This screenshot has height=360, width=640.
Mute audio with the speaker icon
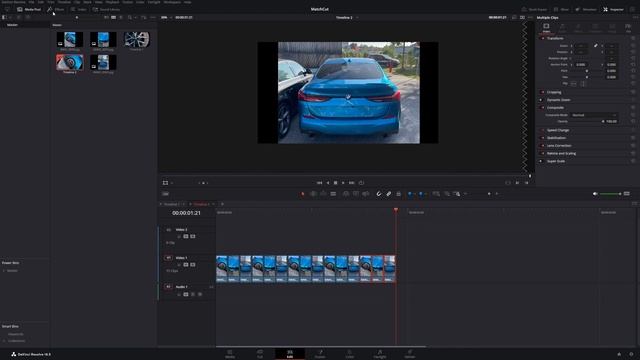(x=595, y=194)
